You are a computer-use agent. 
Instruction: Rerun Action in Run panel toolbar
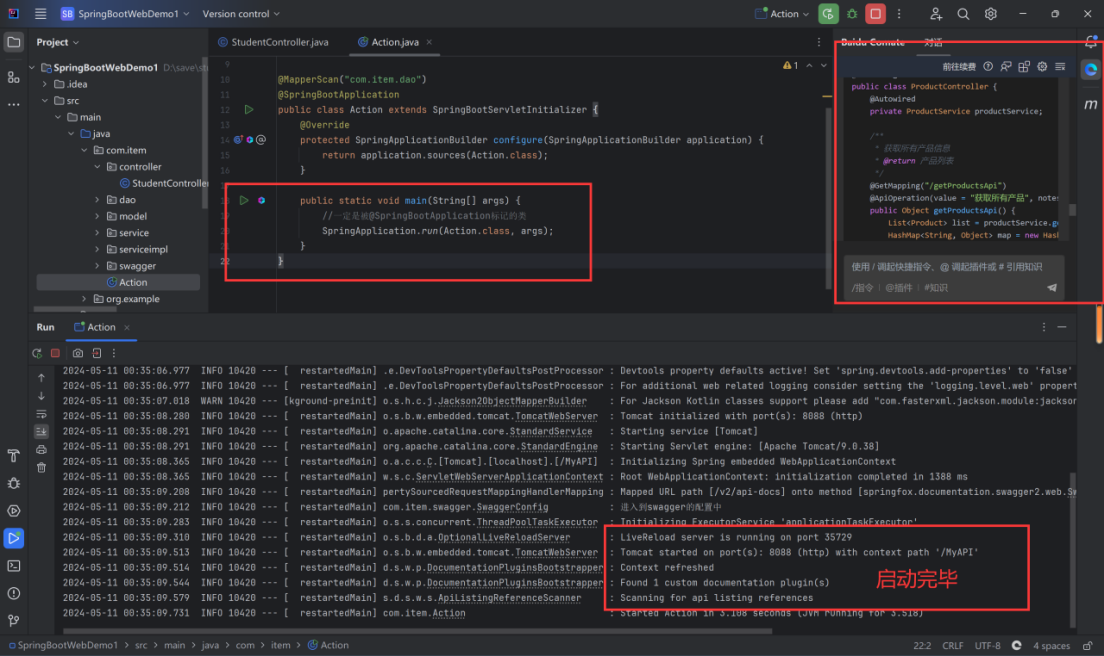[37, 353]
